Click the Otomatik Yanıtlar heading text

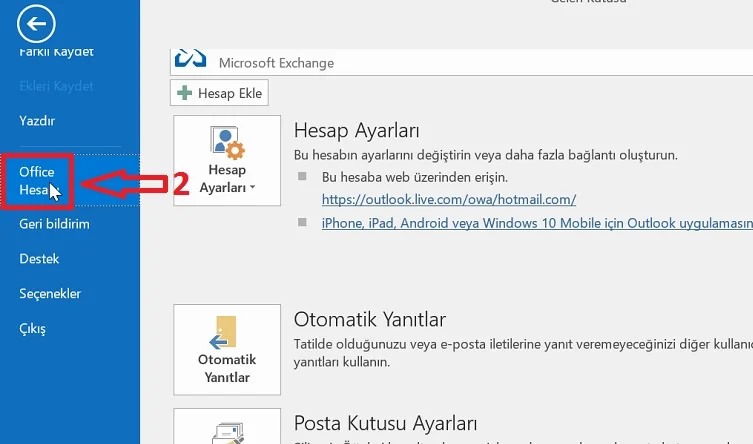(x=370, y=320)
